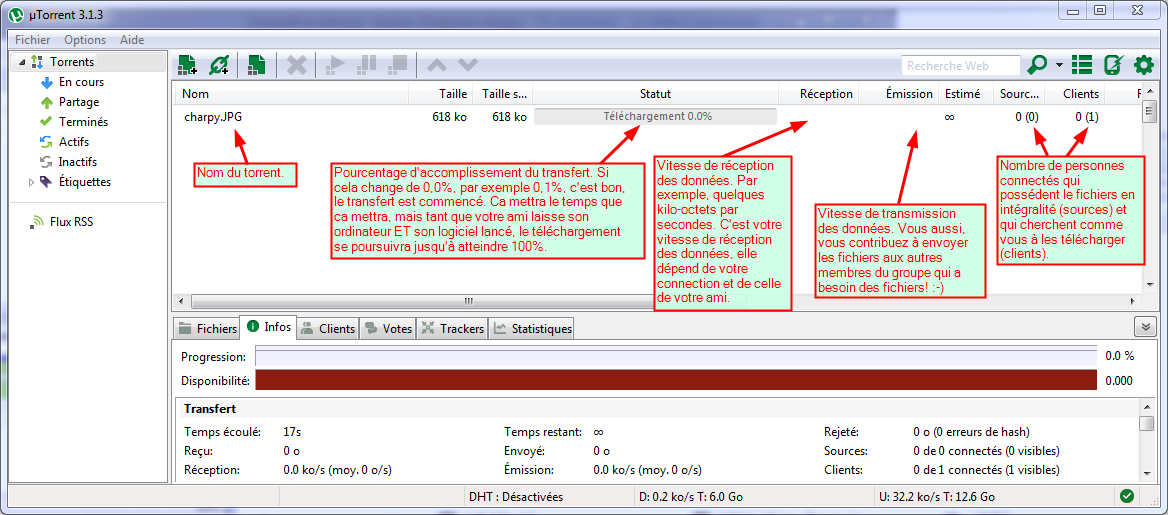1168x515 pixels.
Task: Open the Fichier menu
Action: [33, 40]
